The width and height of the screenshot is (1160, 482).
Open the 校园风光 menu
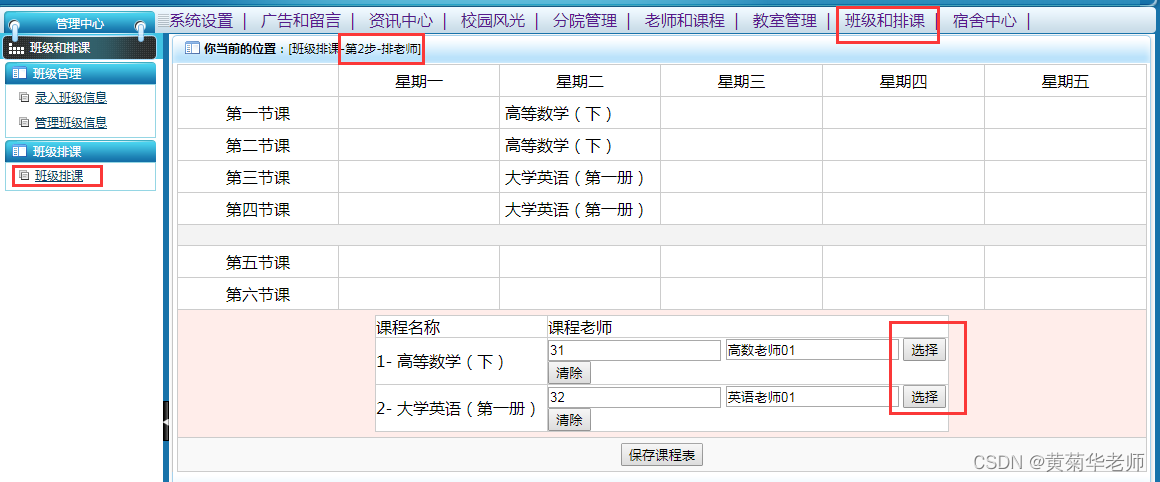(x=493, y=21)
